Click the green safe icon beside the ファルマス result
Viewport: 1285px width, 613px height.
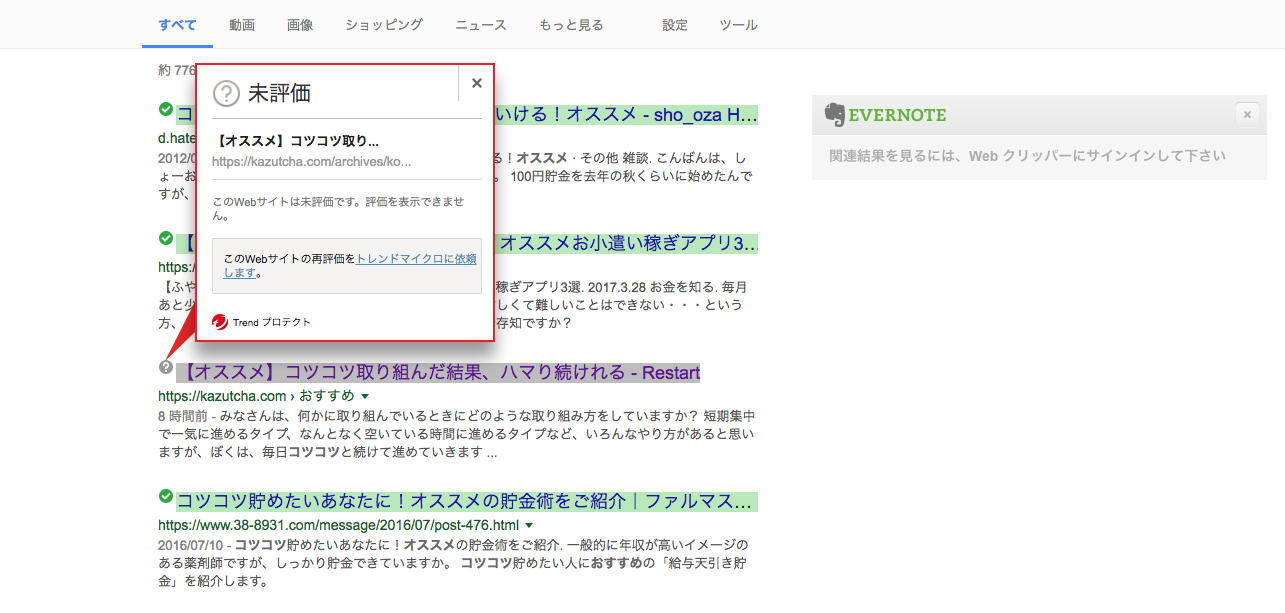pyautogui.click(x=166, y=495)
